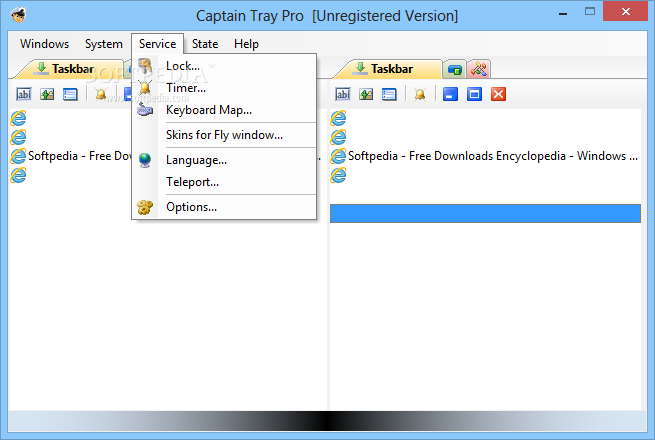Screen dimensions: 655x440
Task: Click the 'abl' text icon in left pane toolbar
Action: tap(24, 94)
